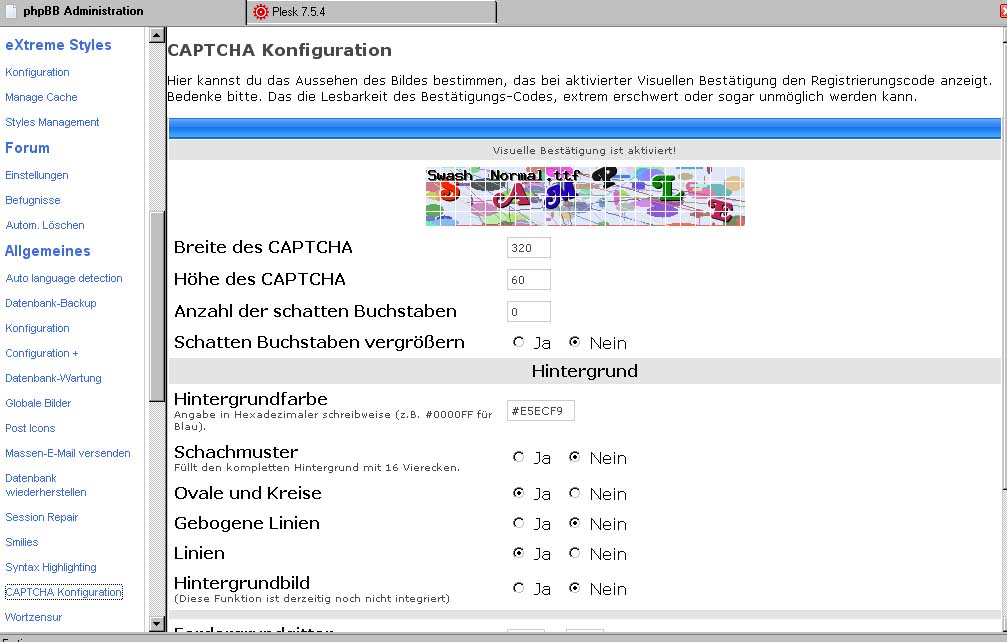
Task: Enable Ja for Gebogene Linien
Action: tap(518, 523)
